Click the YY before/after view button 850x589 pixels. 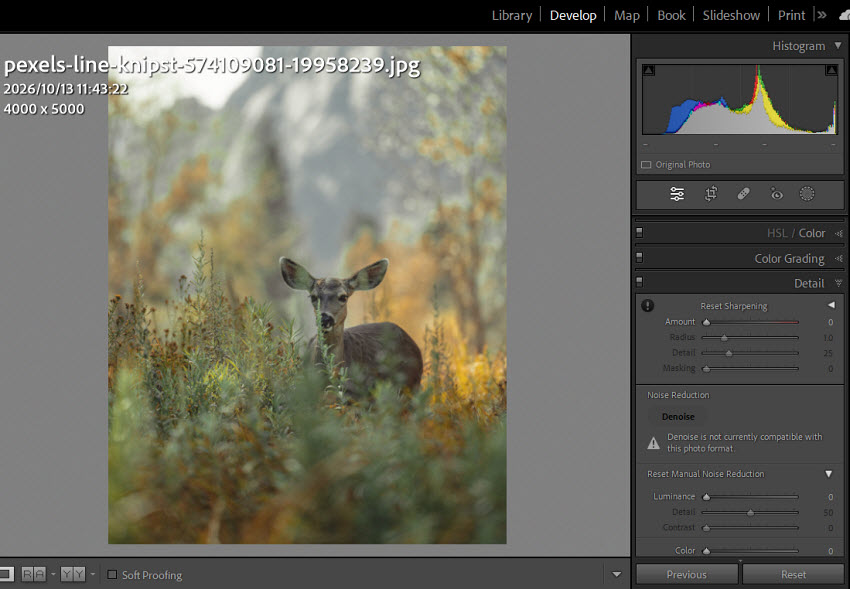pyautogui.click(x=73, y=574)
